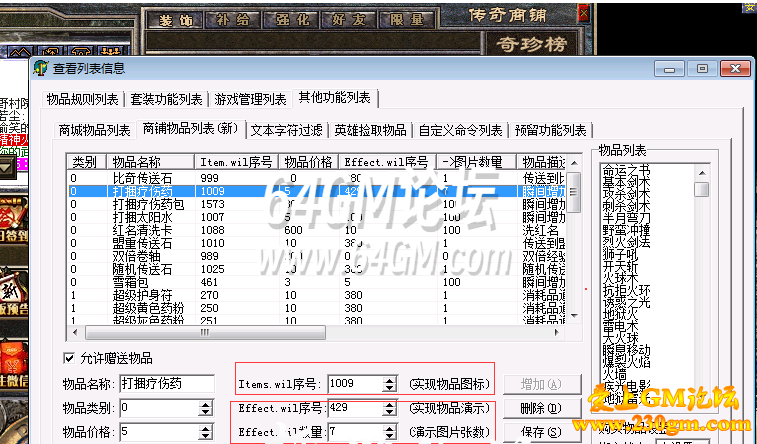Open the 装饰 tab in game shop
This screenshot has height=444, width=757.
175,20
